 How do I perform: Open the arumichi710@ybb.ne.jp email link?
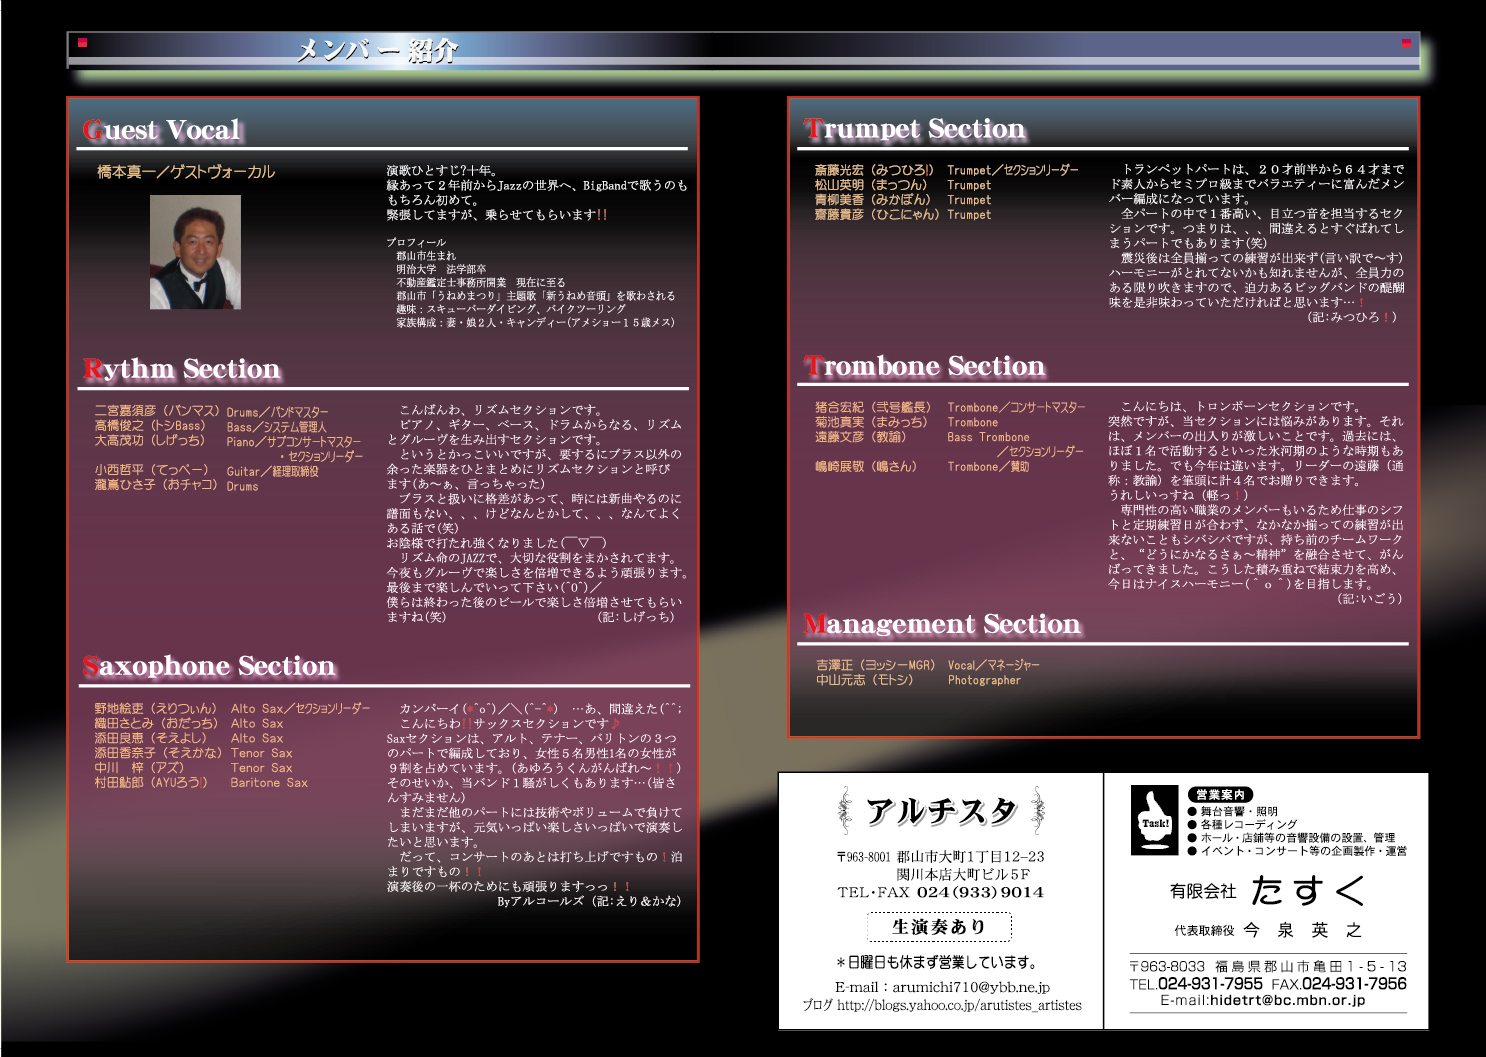tap(970, 987)
